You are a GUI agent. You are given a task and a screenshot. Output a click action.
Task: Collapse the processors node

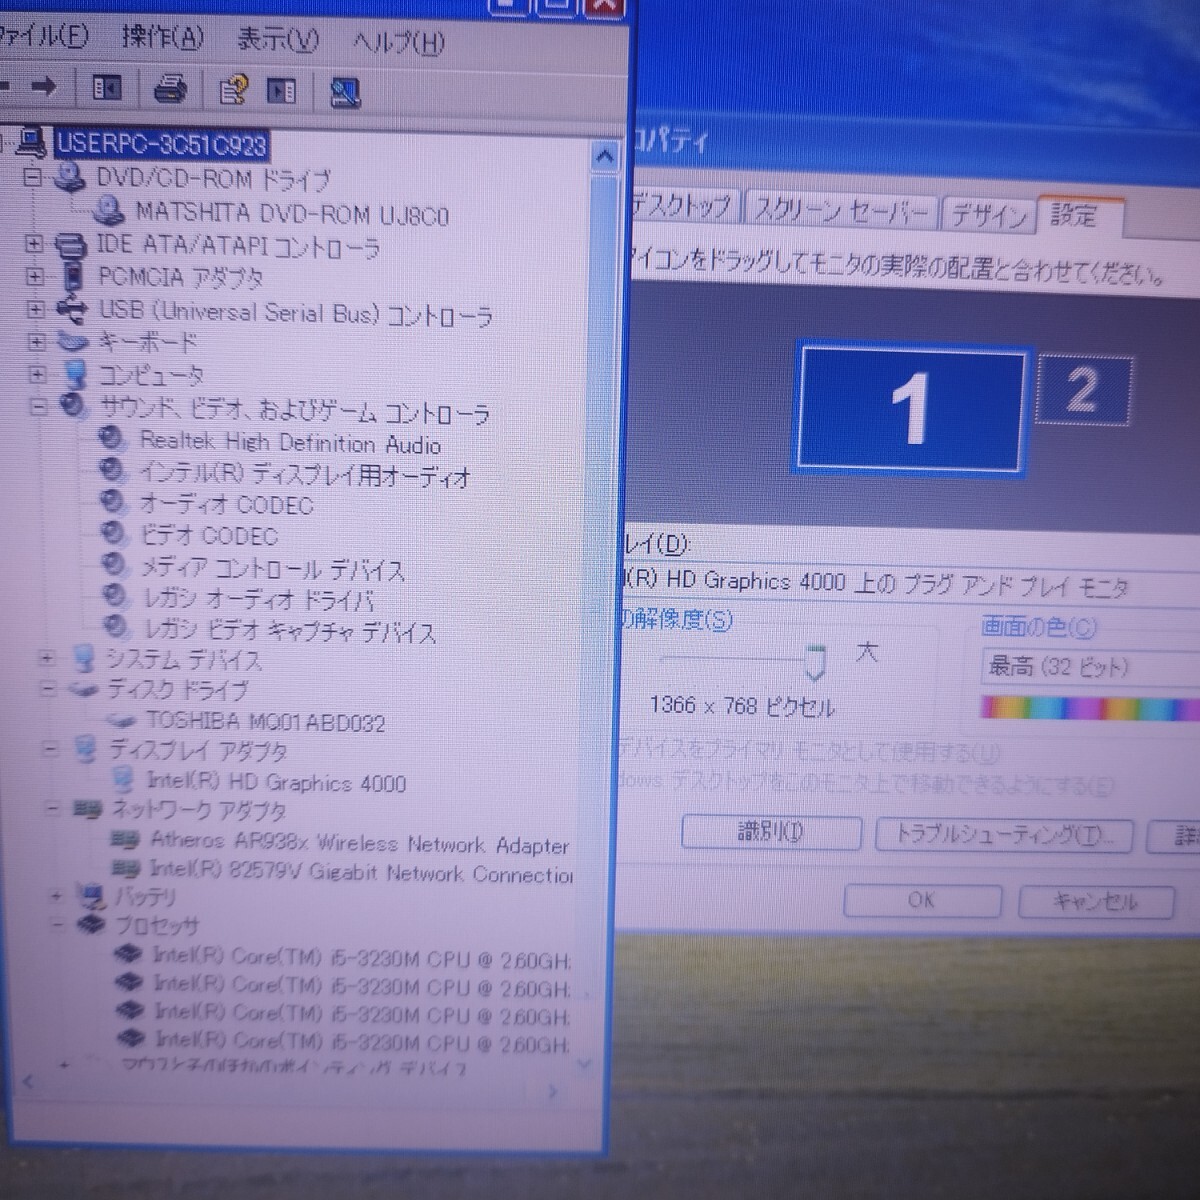(x=57, y=924)
